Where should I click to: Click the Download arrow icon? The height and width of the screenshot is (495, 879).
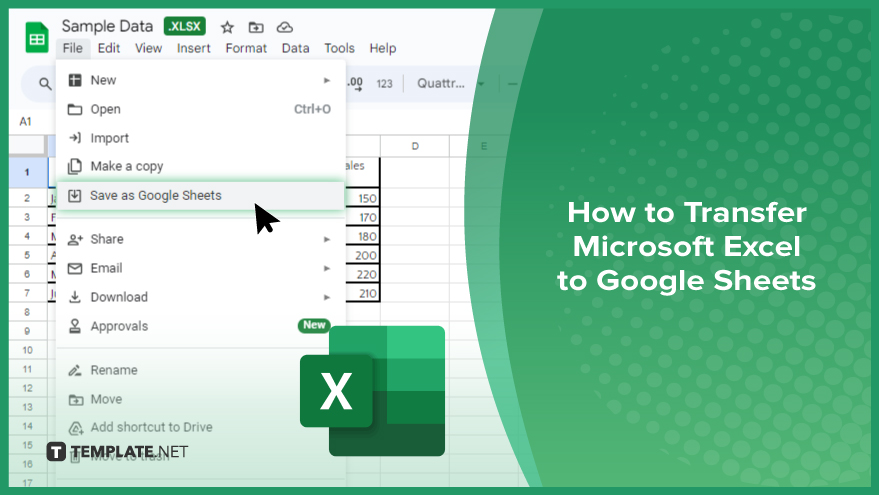coord(75,297)
